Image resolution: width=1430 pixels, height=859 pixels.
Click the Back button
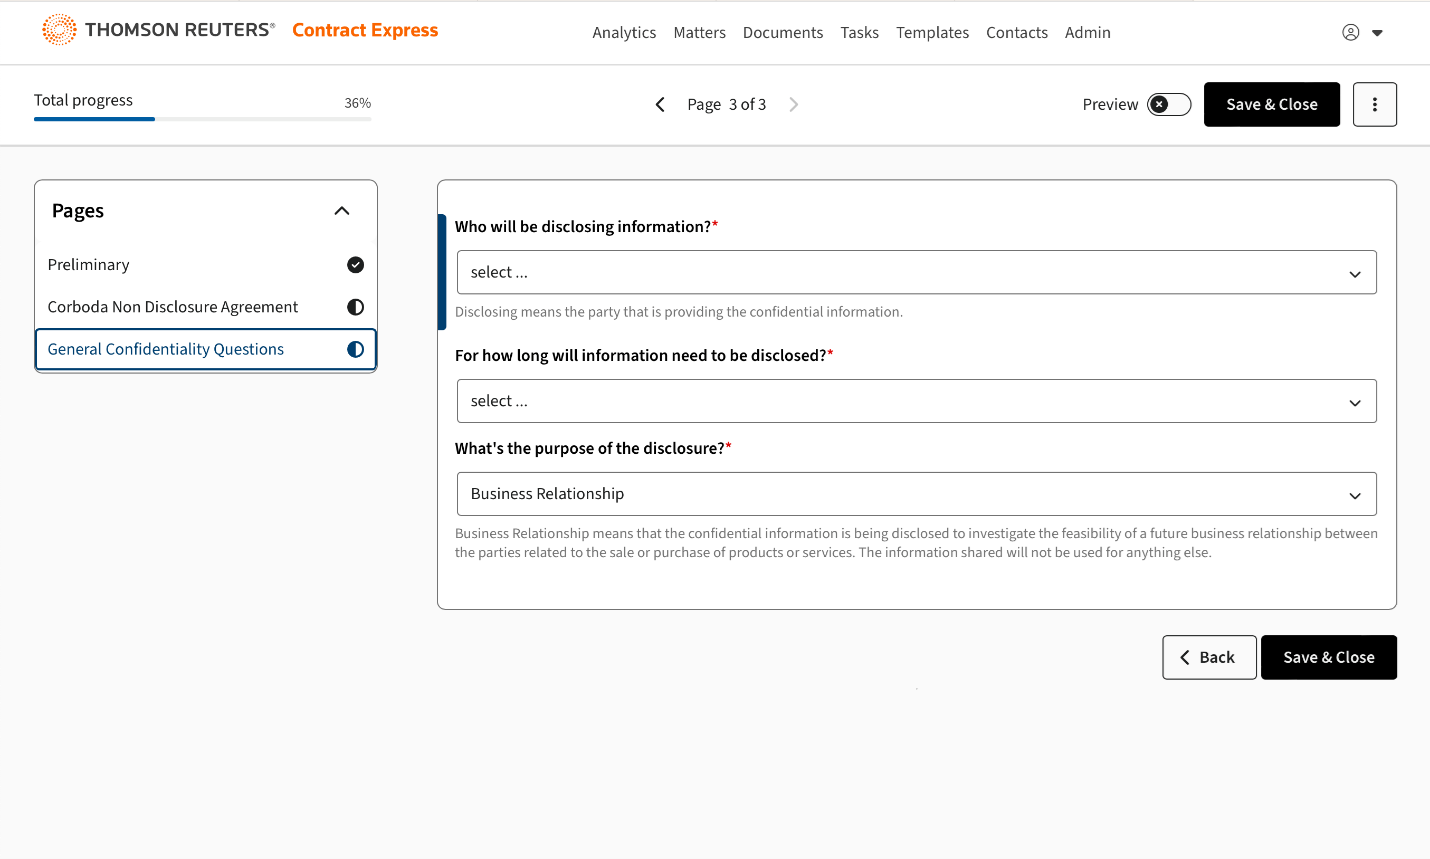[x=1208, y=657]
